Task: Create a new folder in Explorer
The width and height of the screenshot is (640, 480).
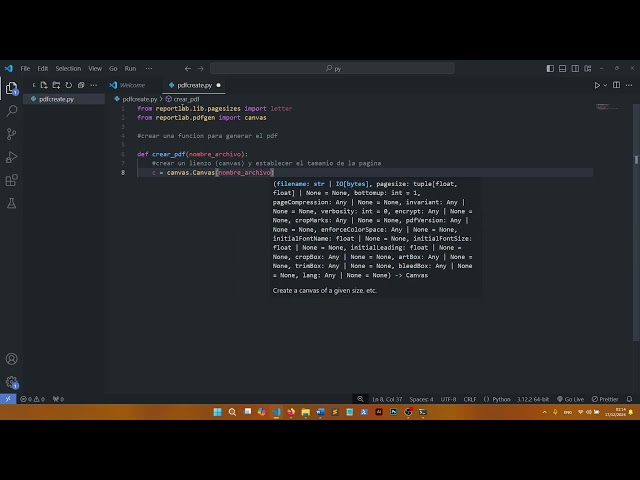Action: [x=56, y=85]
